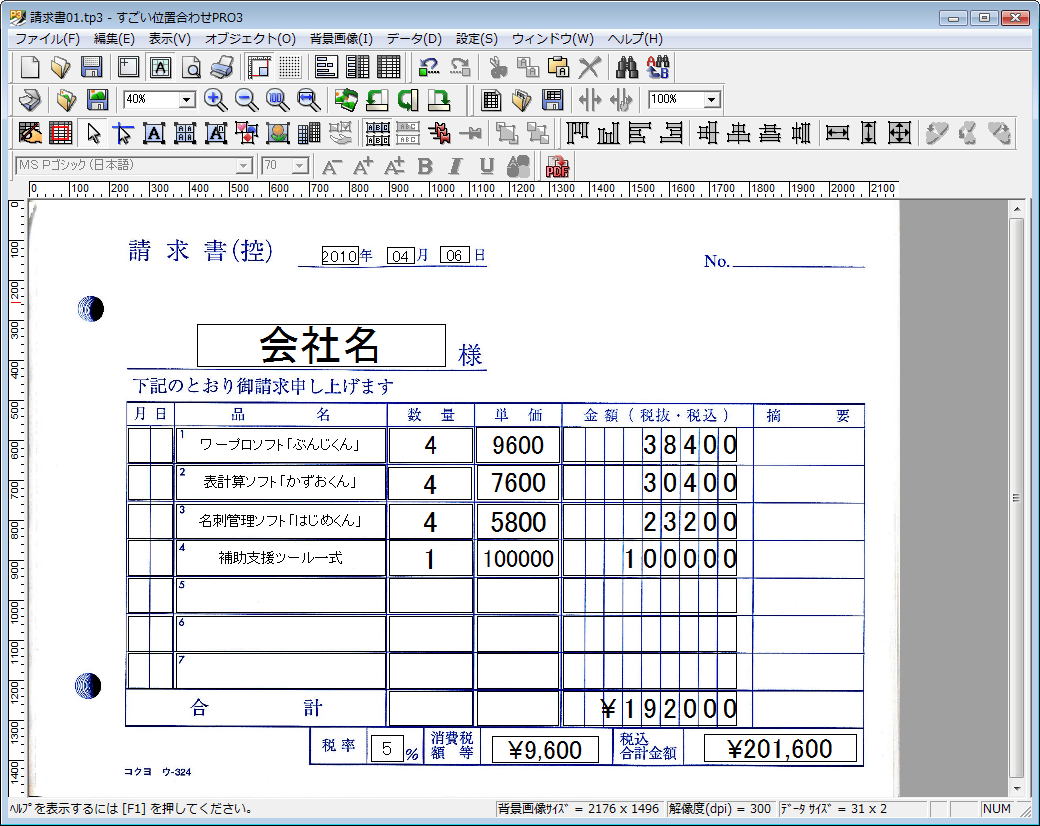Click the vertical scrollbar down arrow
This screenshot has width=1040, height=826.
[x=1016, y=787]
